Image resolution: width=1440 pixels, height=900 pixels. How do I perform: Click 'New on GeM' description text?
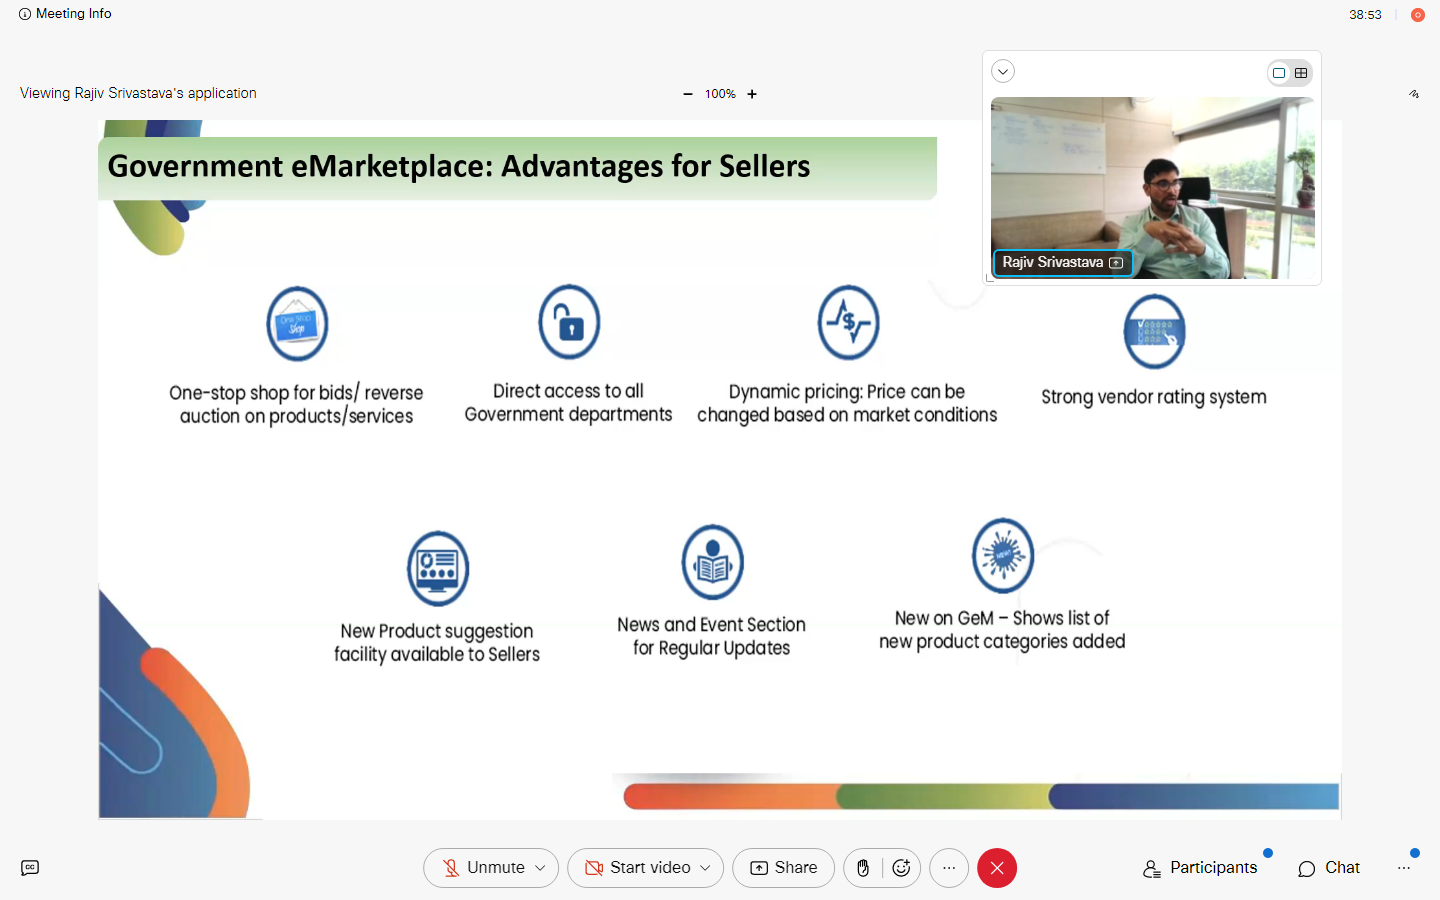coord(1002,630)
